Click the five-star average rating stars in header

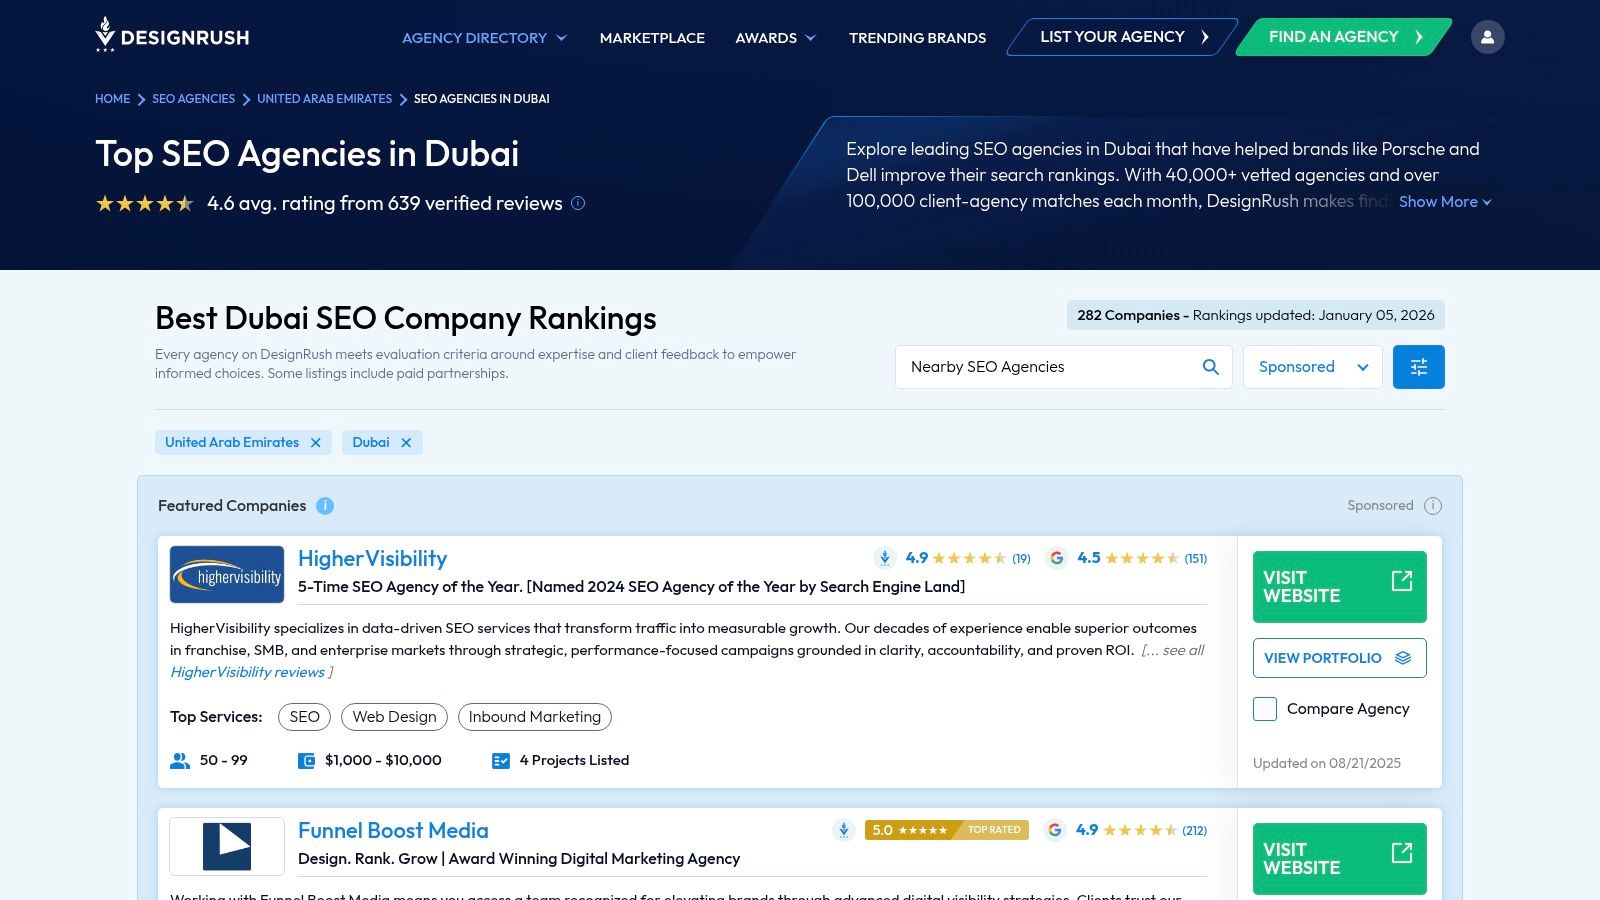[x=145, y=204]
